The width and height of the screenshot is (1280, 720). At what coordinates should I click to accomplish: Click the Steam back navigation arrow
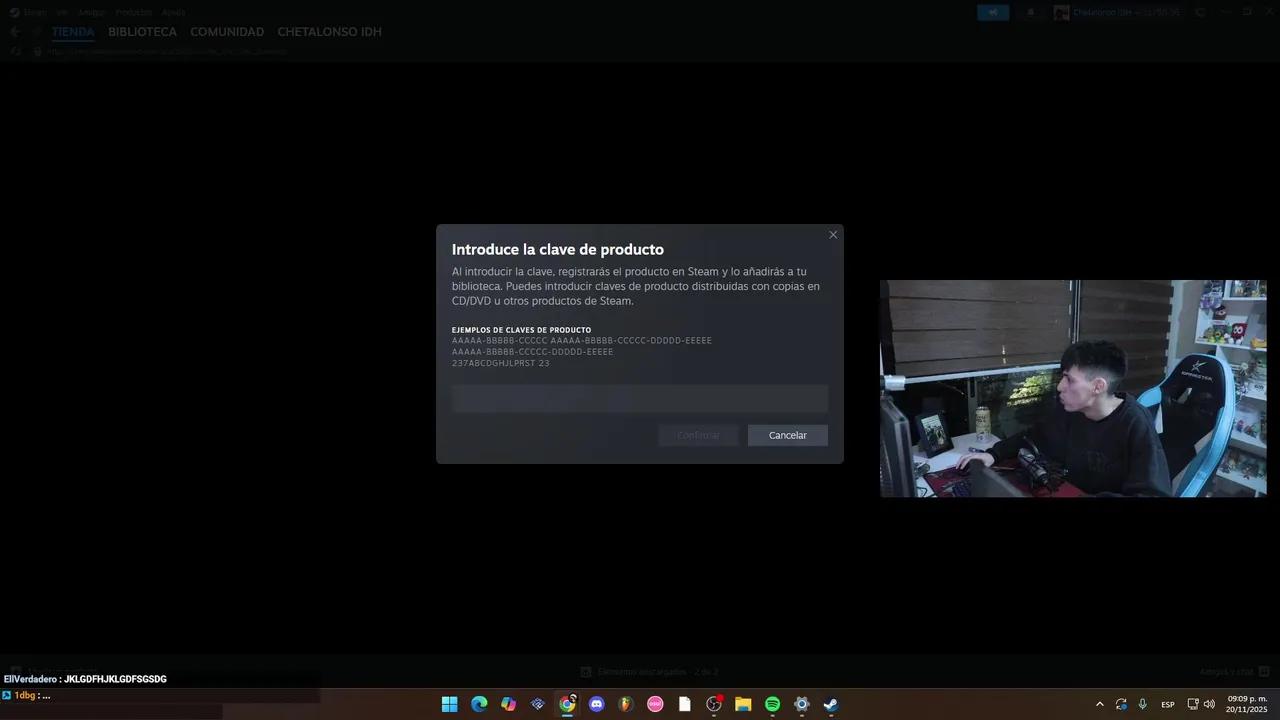pyautogui.click(x=15, y=32)
